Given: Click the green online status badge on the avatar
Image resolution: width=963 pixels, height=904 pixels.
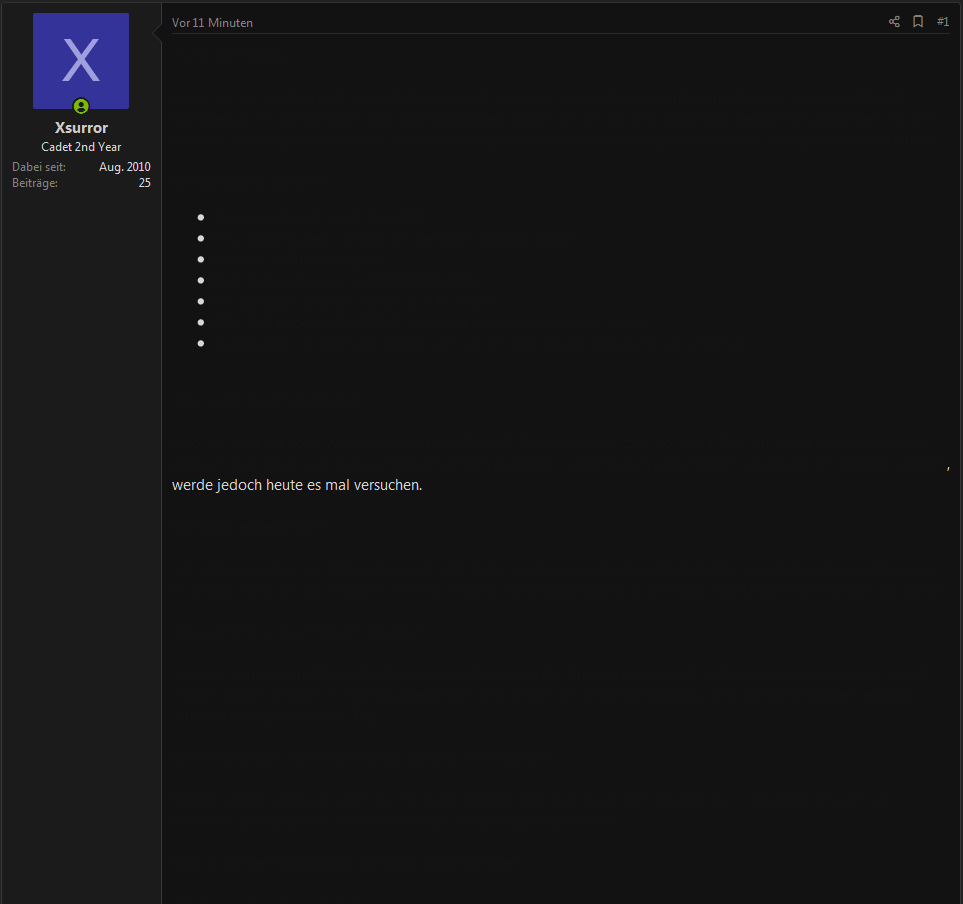Looking at the screenshot, I should tap(81, 106).
